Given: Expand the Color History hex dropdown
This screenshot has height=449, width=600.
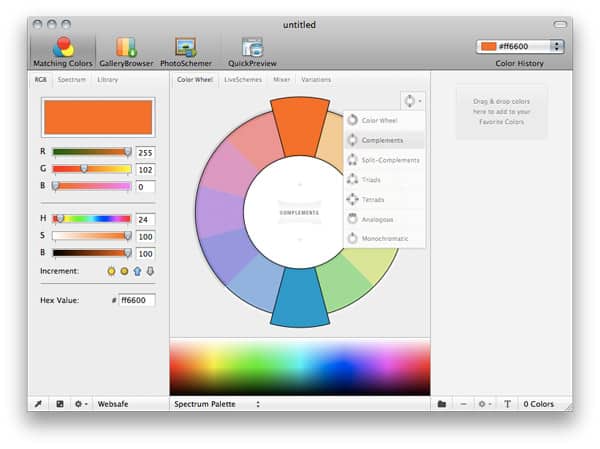Looking at the screenshot, I should point(556,46).
